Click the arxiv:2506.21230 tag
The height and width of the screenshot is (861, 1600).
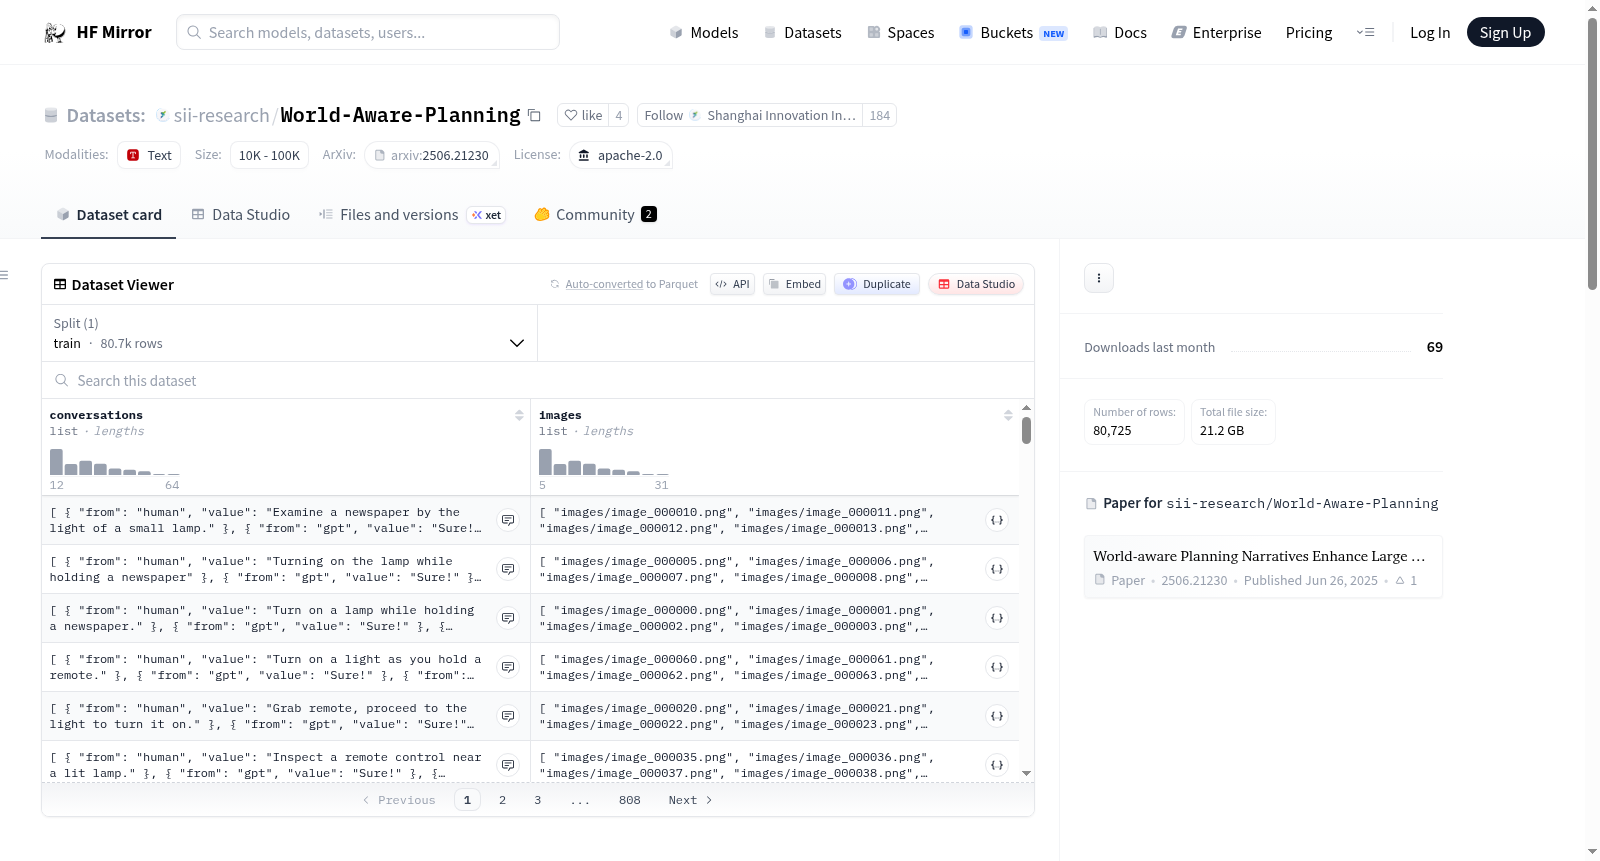pos(432,156)
